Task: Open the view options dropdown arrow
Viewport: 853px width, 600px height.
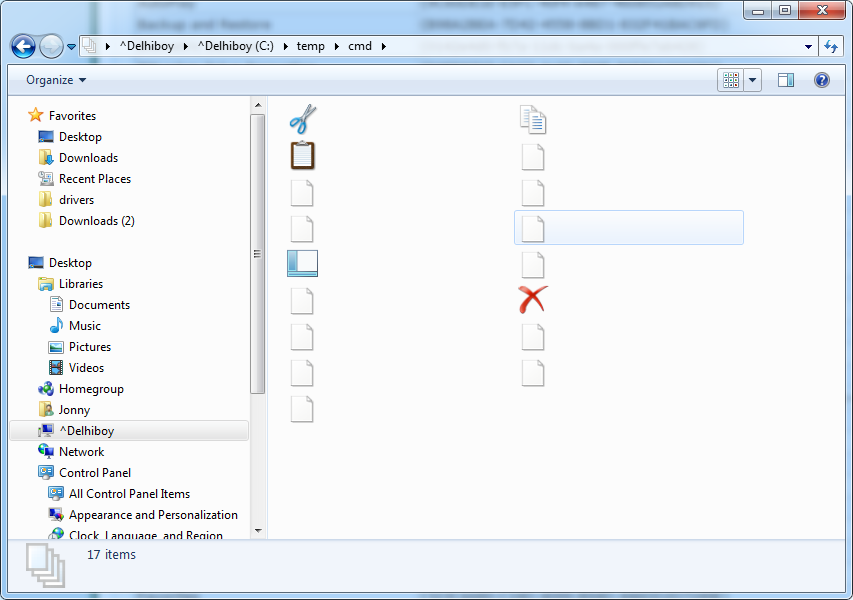Action: pos(752,81)
